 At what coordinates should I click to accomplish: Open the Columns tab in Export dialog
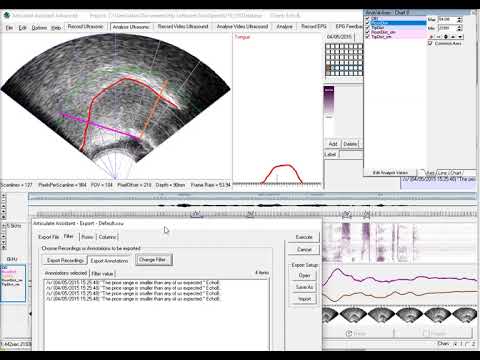[107, 237]
